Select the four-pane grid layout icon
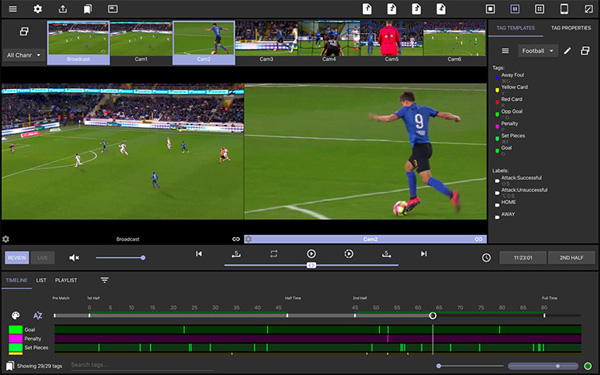The width and height of the screenshot is (600, 375). [x=539, y=9]
